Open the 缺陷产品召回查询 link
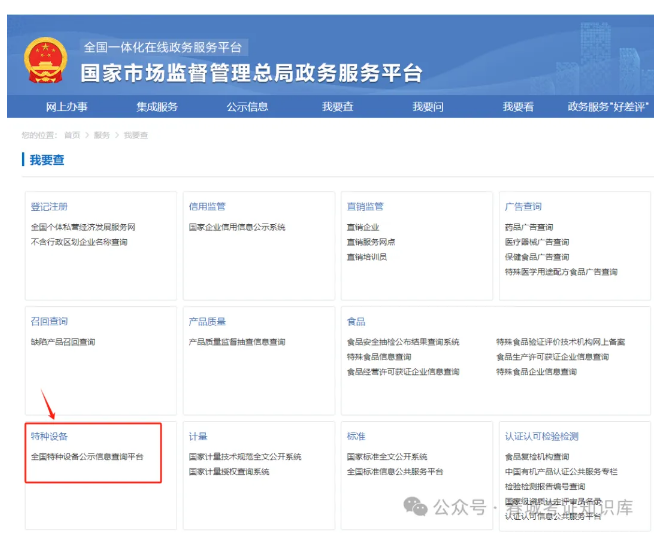658x542 pixels. (x=63, y=342)
